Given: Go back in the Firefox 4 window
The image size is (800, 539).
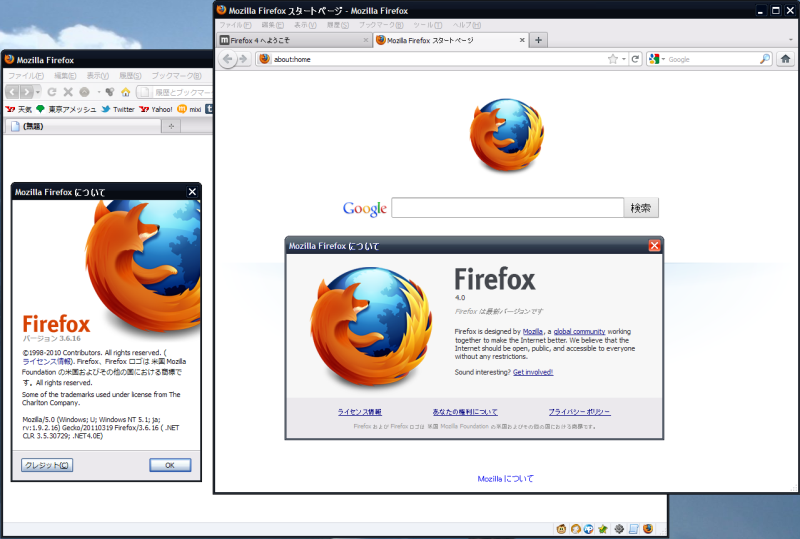Looking at the screenshot, I should point(228,59).
